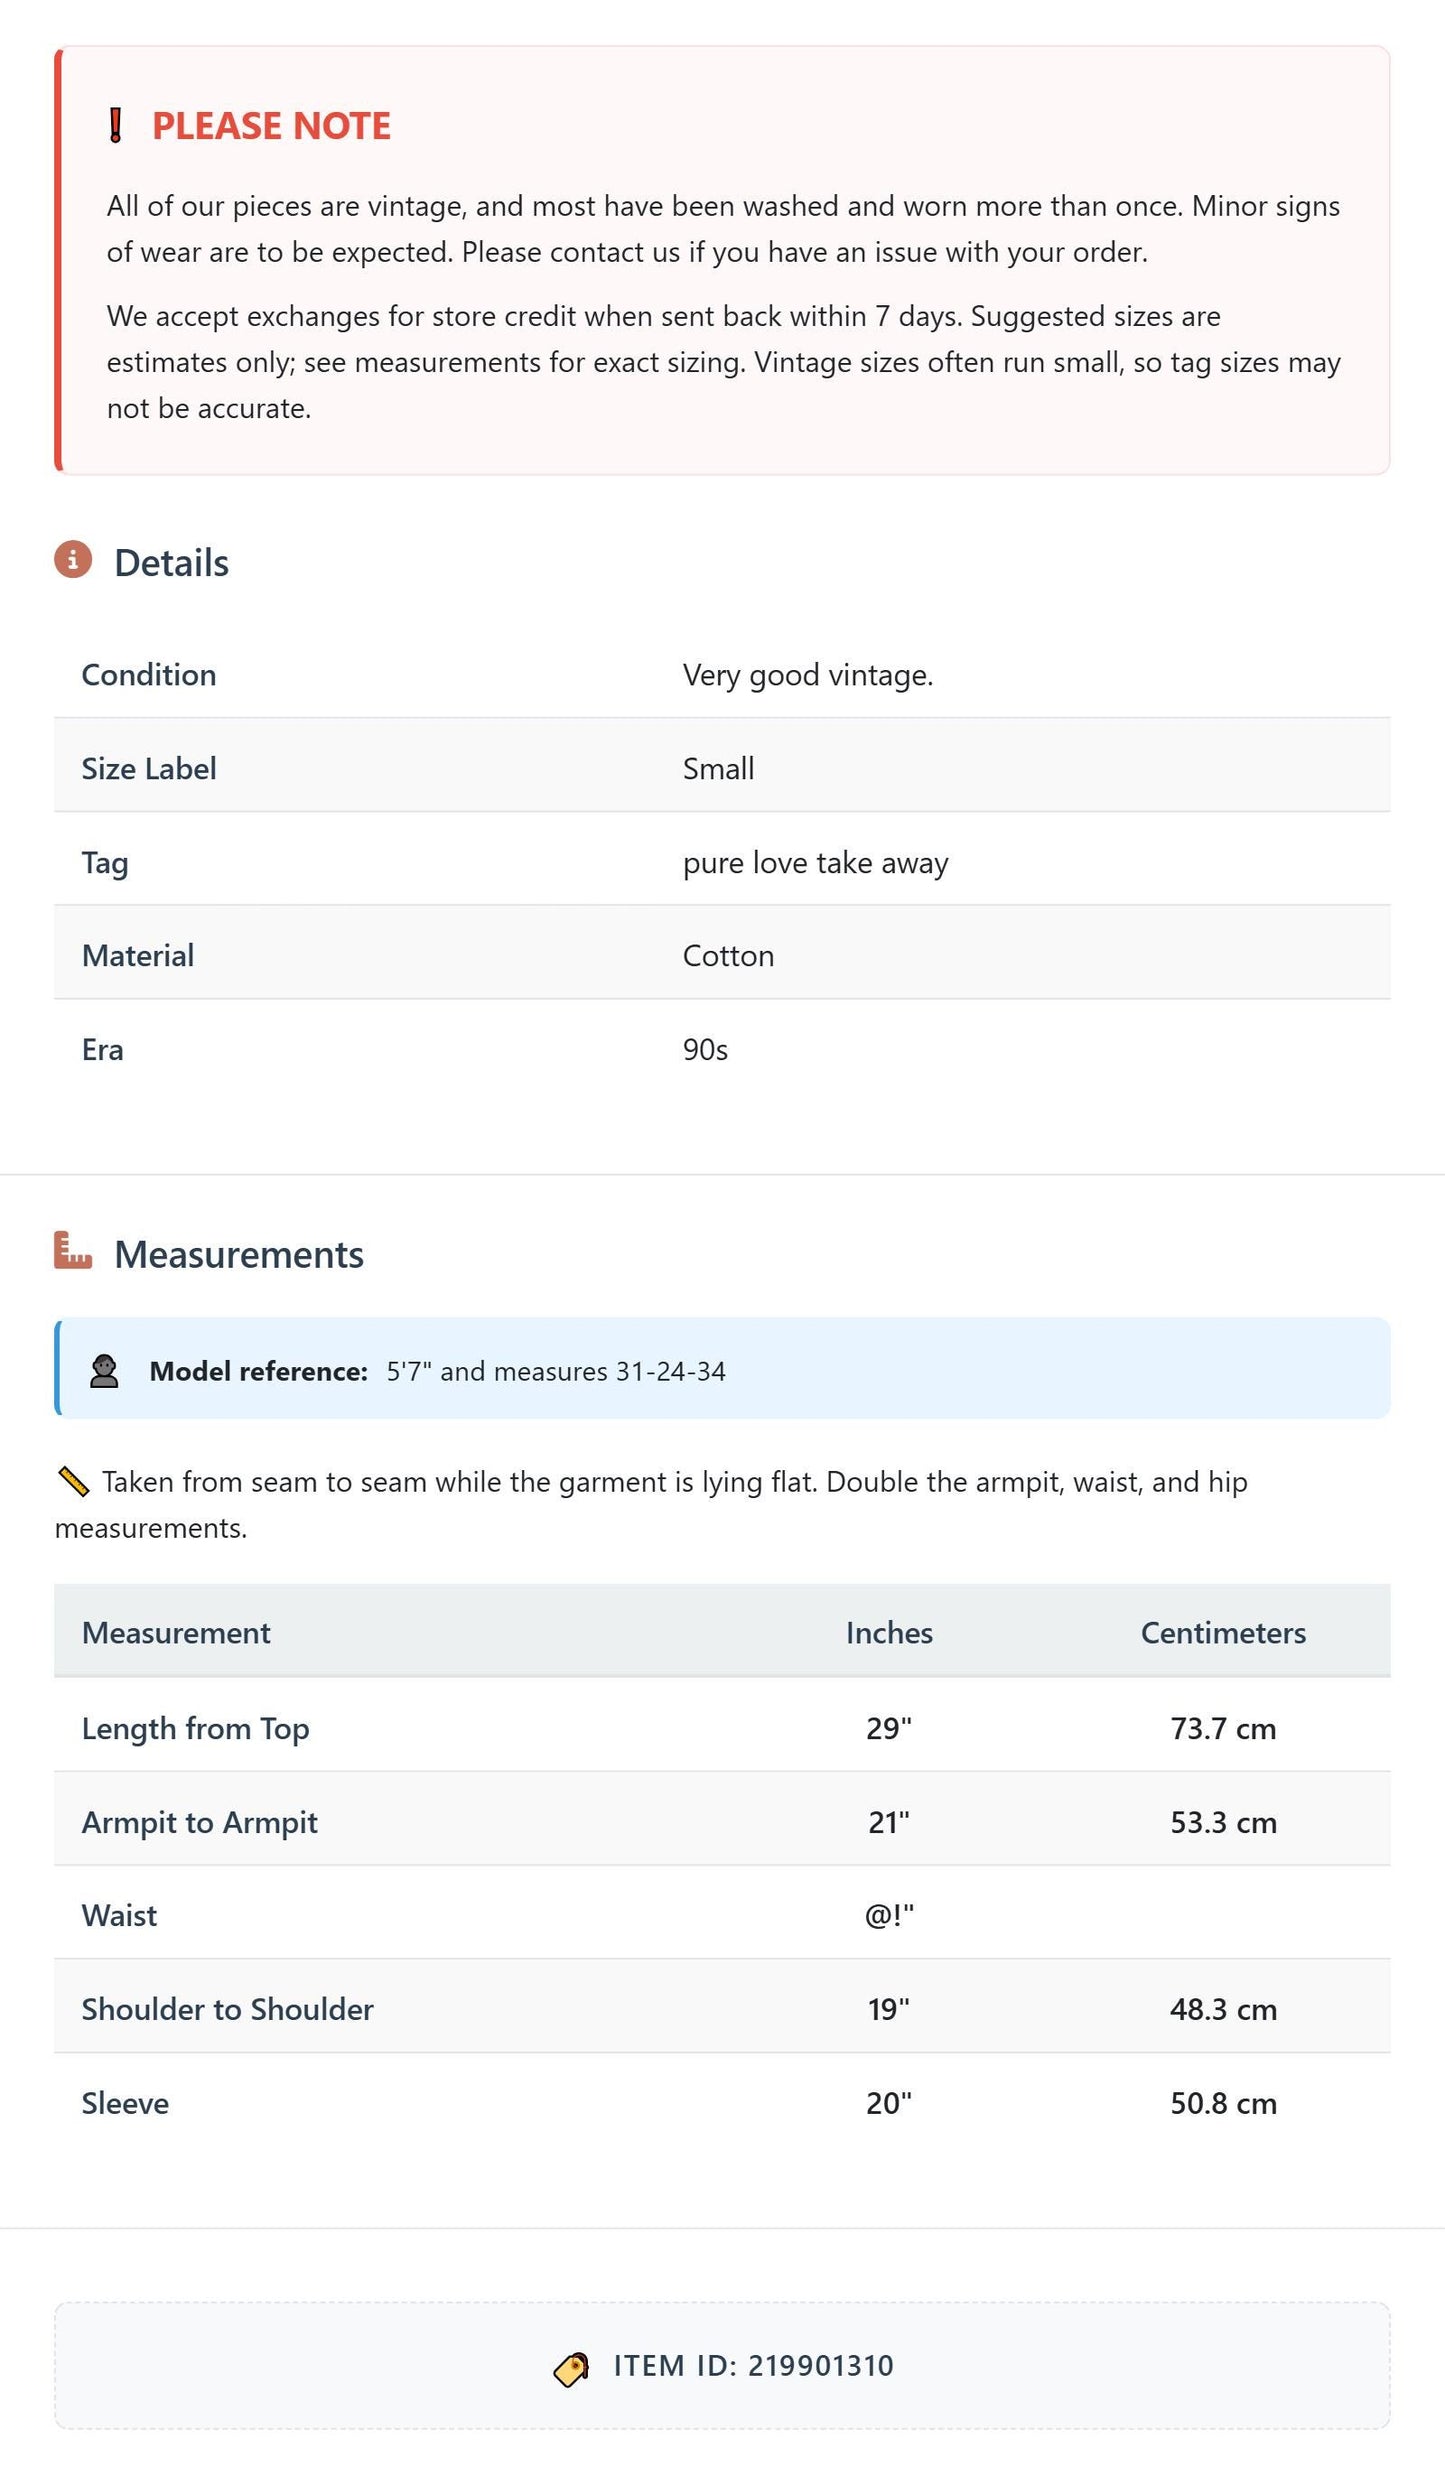Click the Length from Top inches value
This screenshot has height=2476, width=1445.
point(889,1728)
